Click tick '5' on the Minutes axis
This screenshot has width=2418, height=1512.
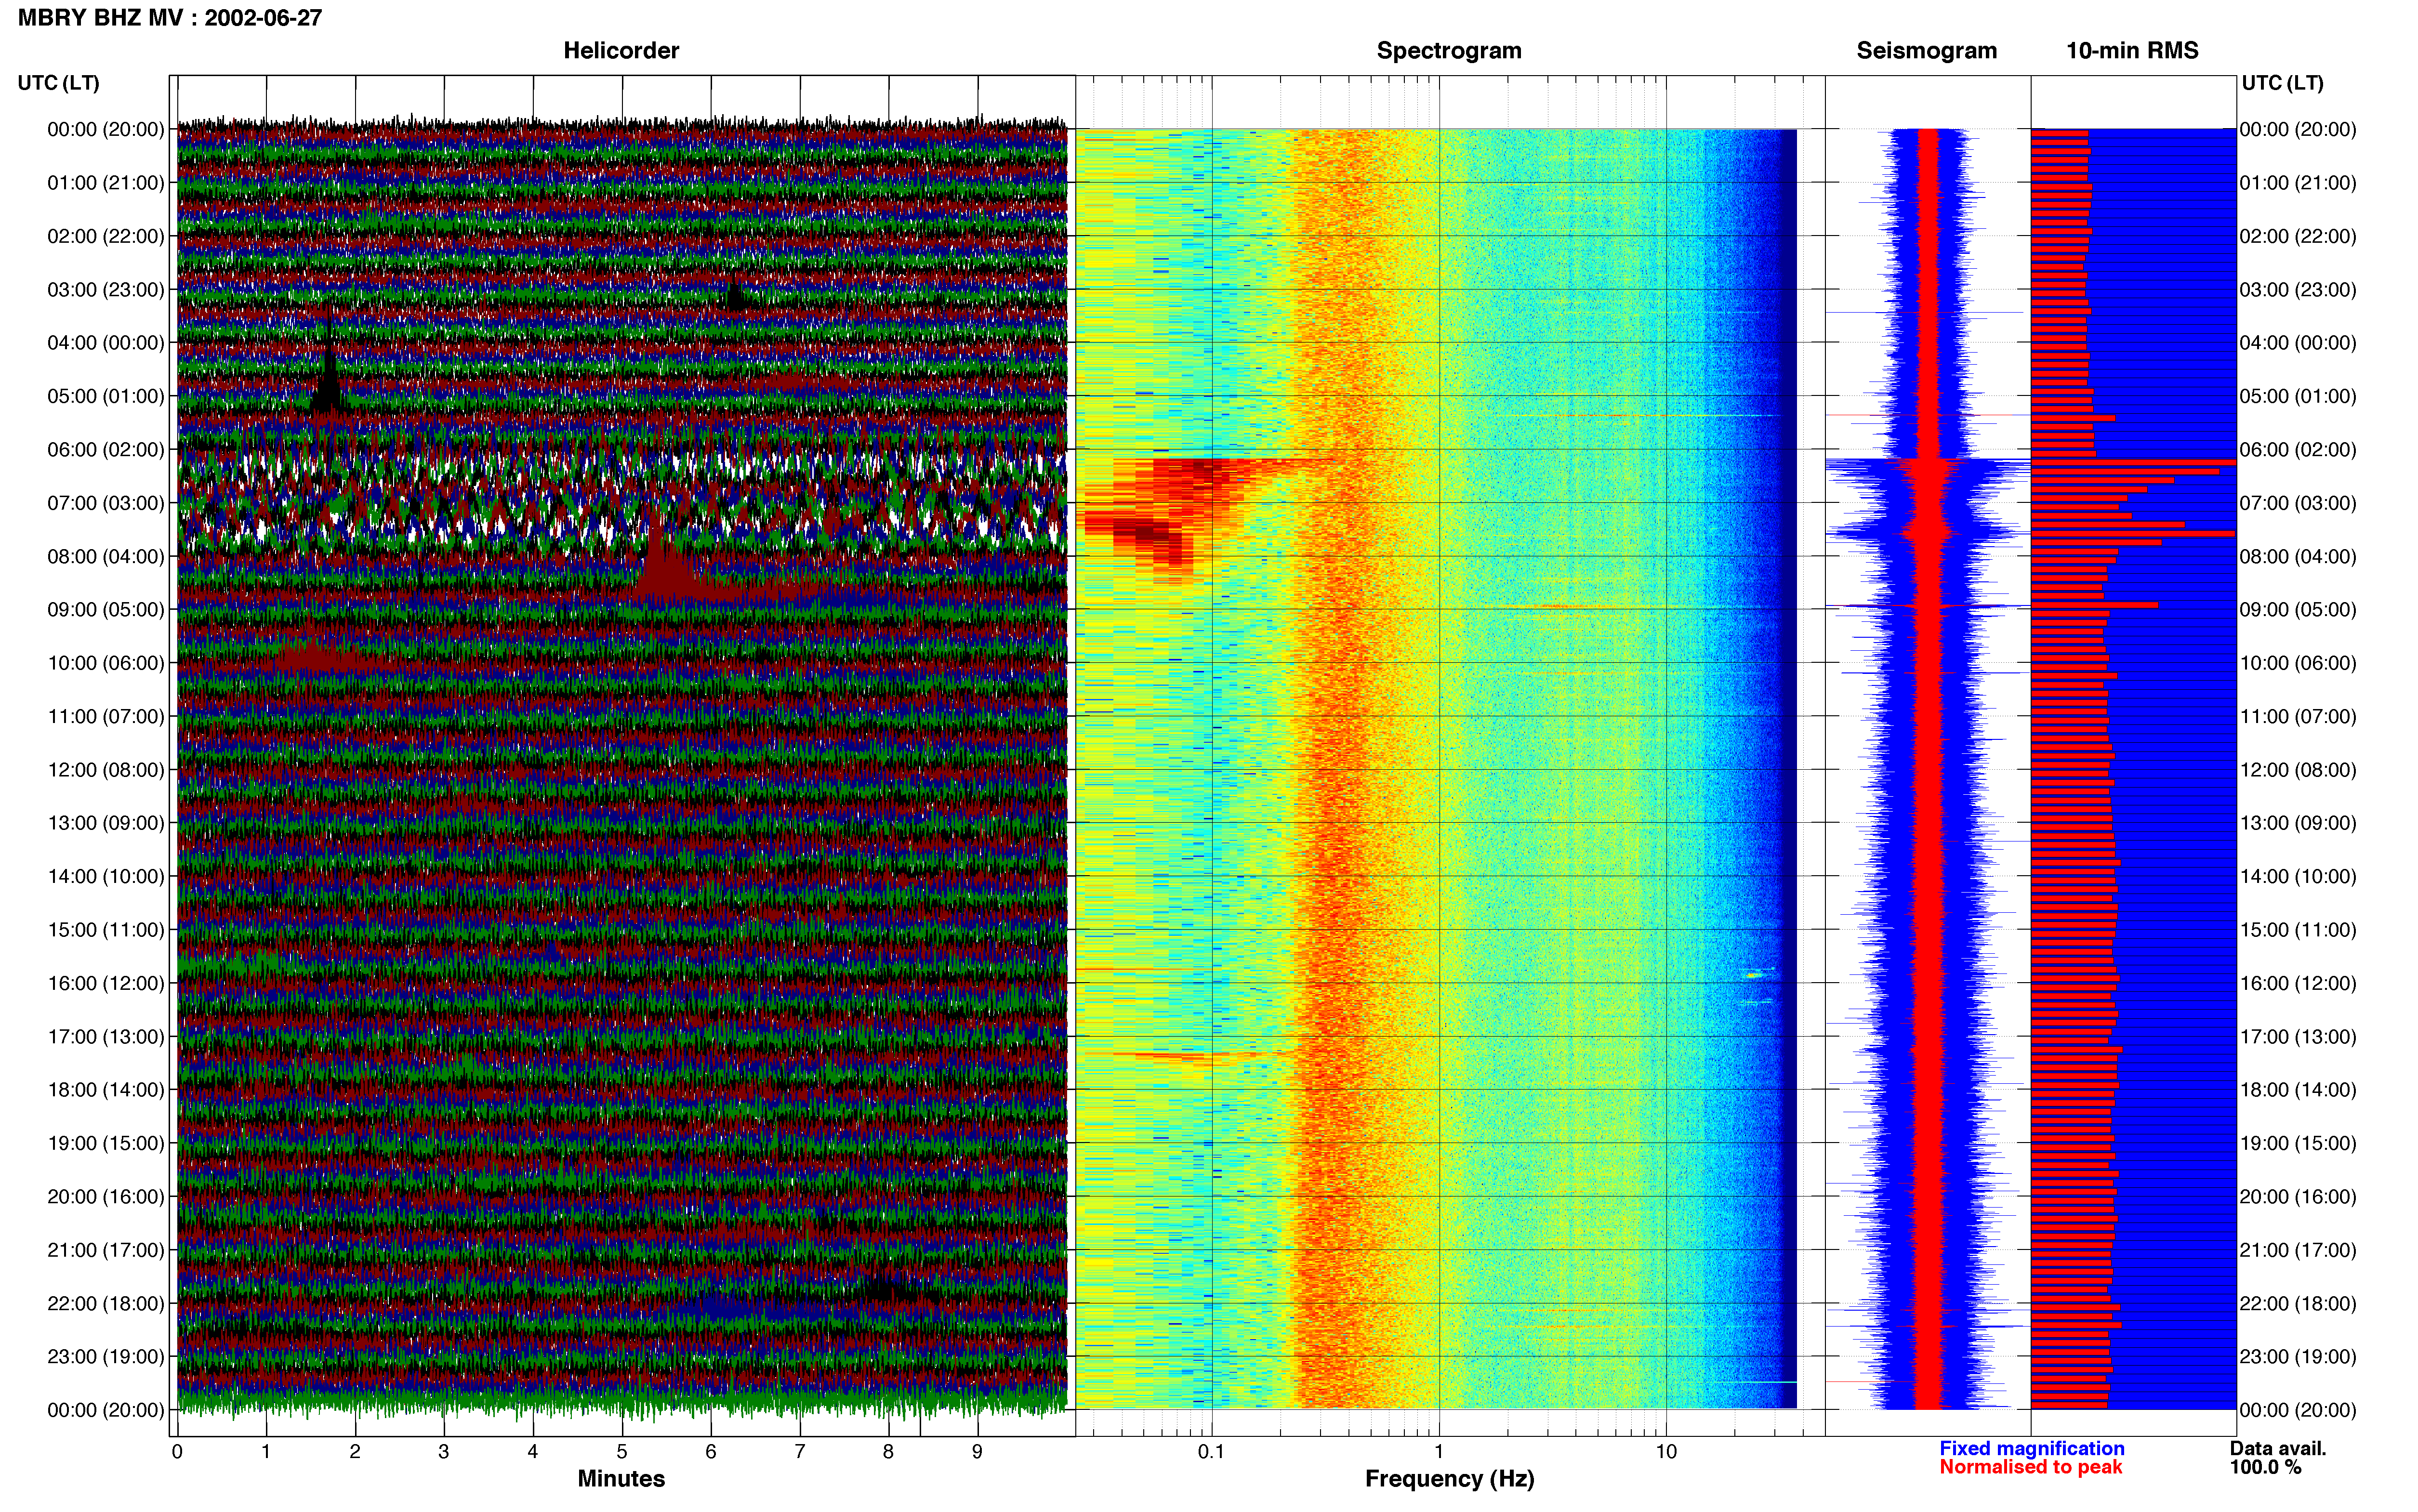point(622,1452)
